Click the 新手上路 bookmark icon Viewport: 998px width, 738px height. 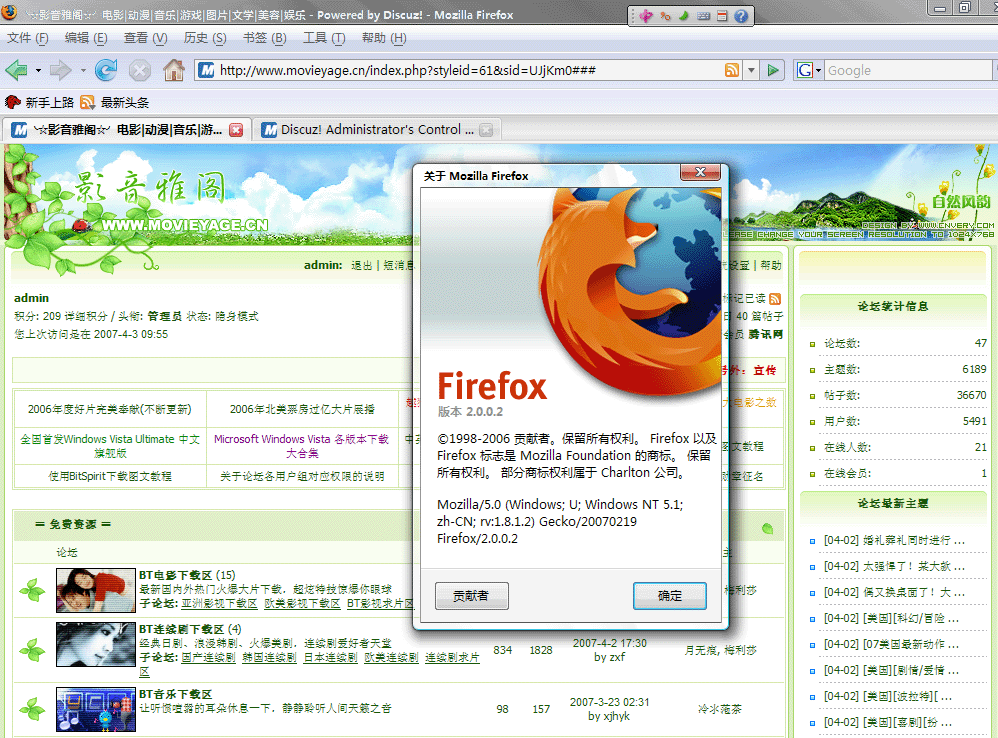[x=12, y=102]
